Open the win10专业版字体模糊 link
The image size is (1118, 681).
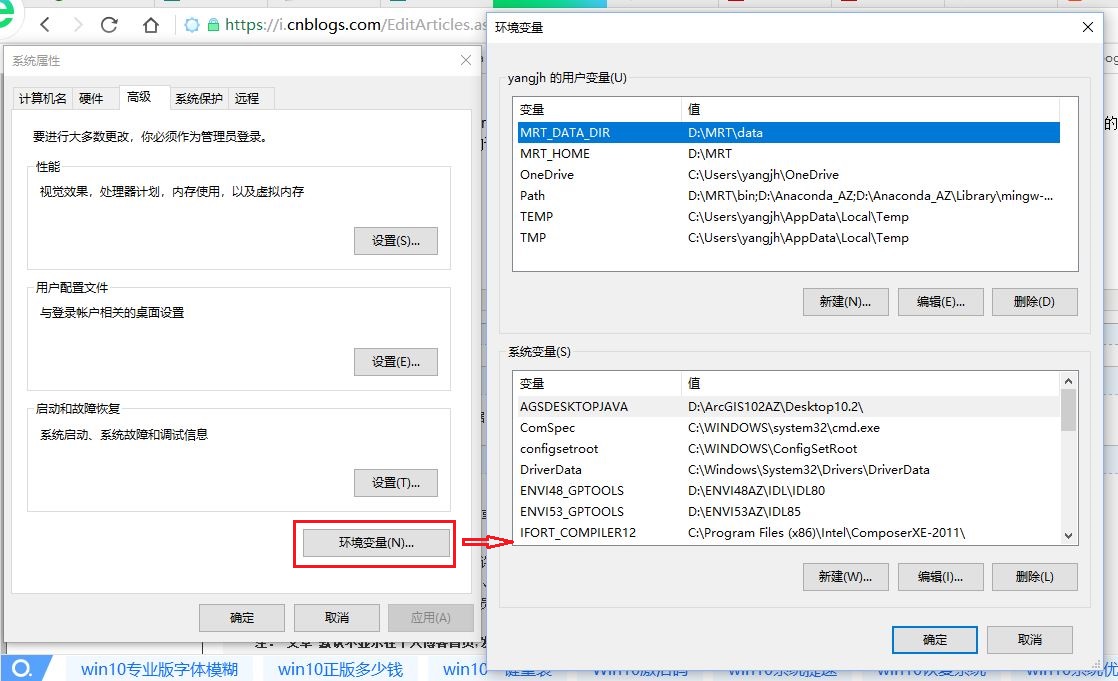point(159,670)
